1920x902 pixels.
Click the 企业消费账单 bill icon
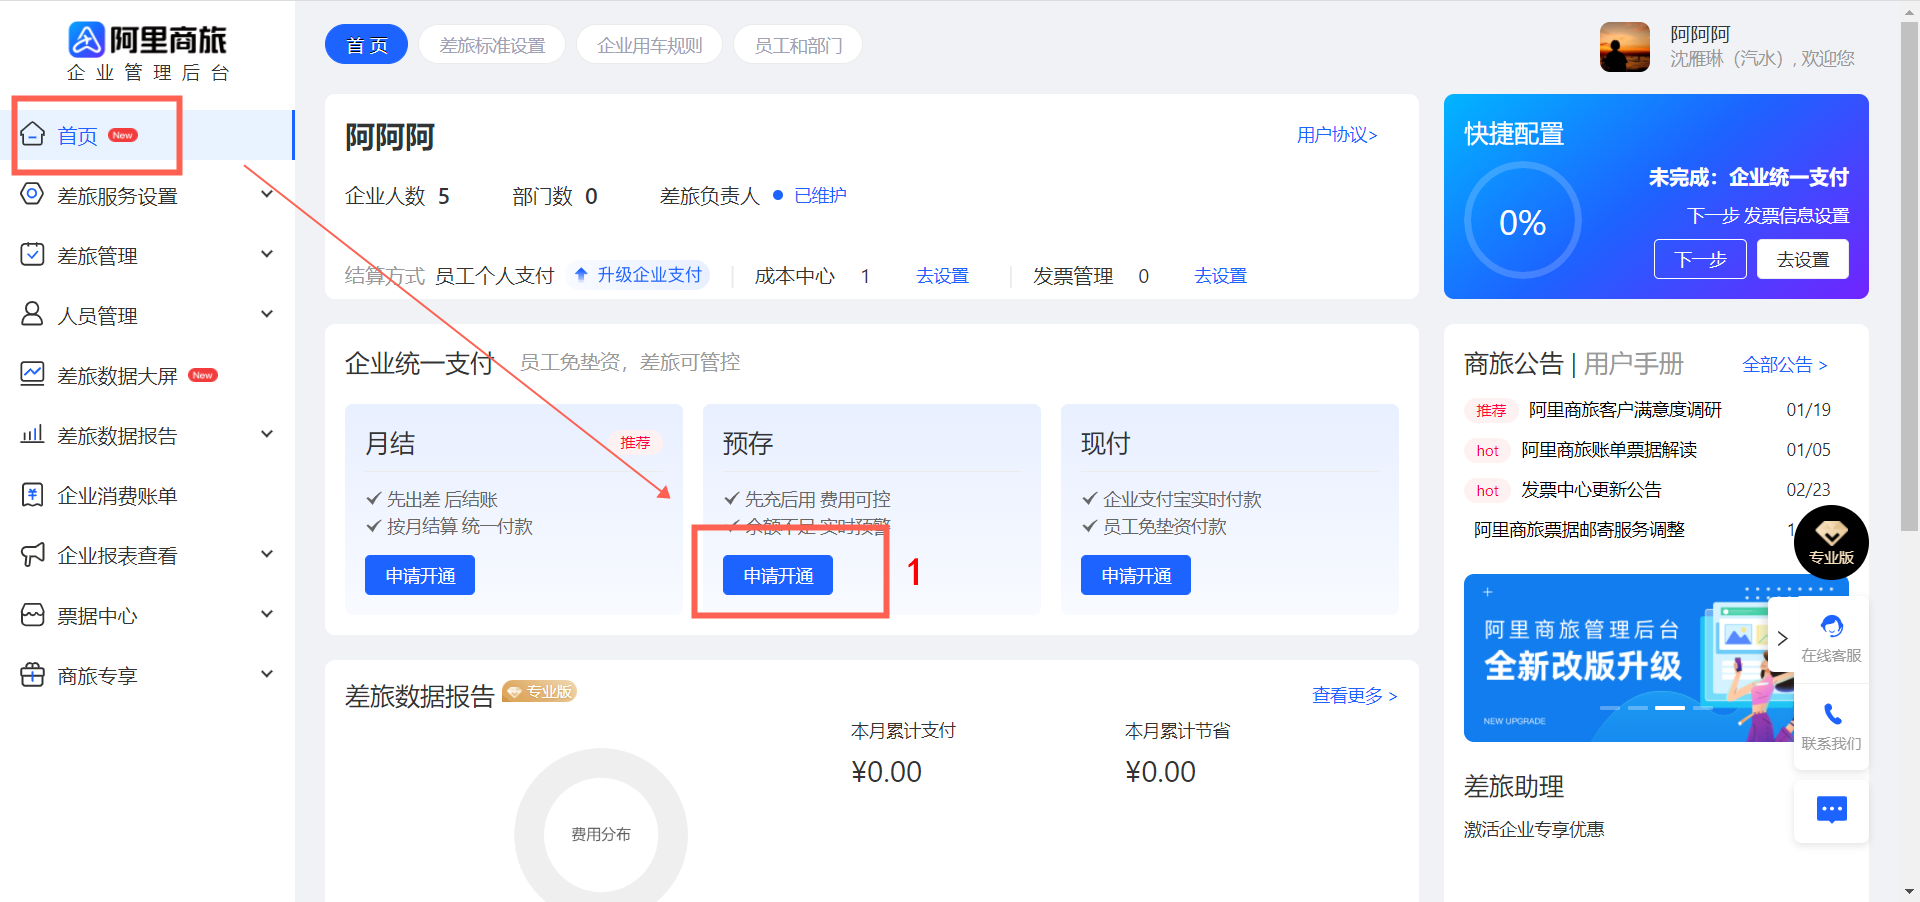click(32, 495)
